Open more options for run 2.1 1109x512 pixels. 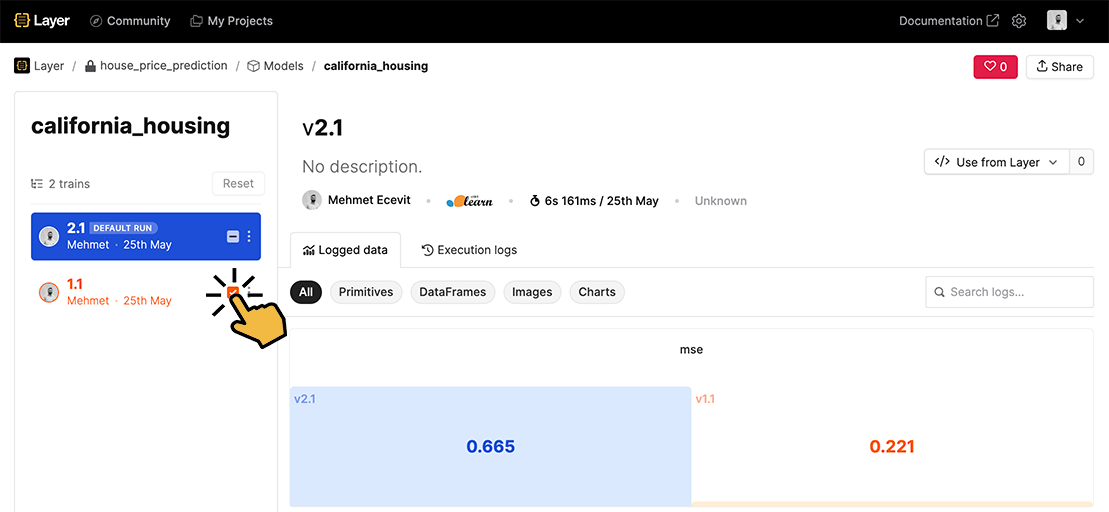click(x=249, y=236)
